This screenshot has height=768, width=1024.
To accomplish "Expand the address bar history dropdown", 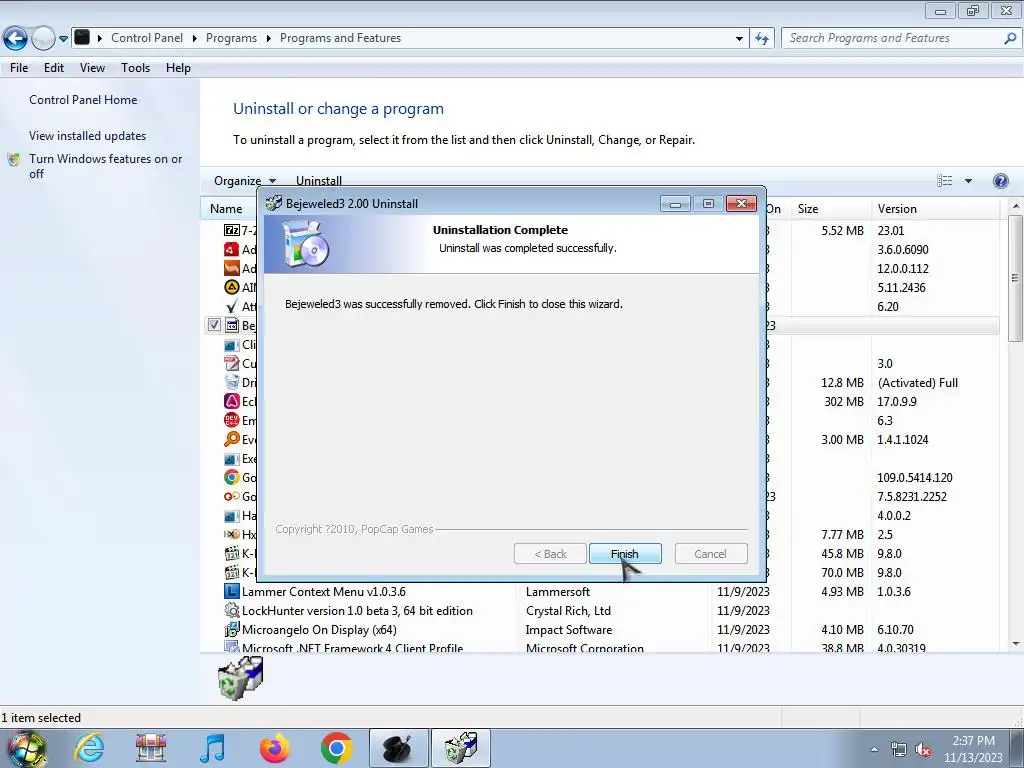I will (739, 39).
